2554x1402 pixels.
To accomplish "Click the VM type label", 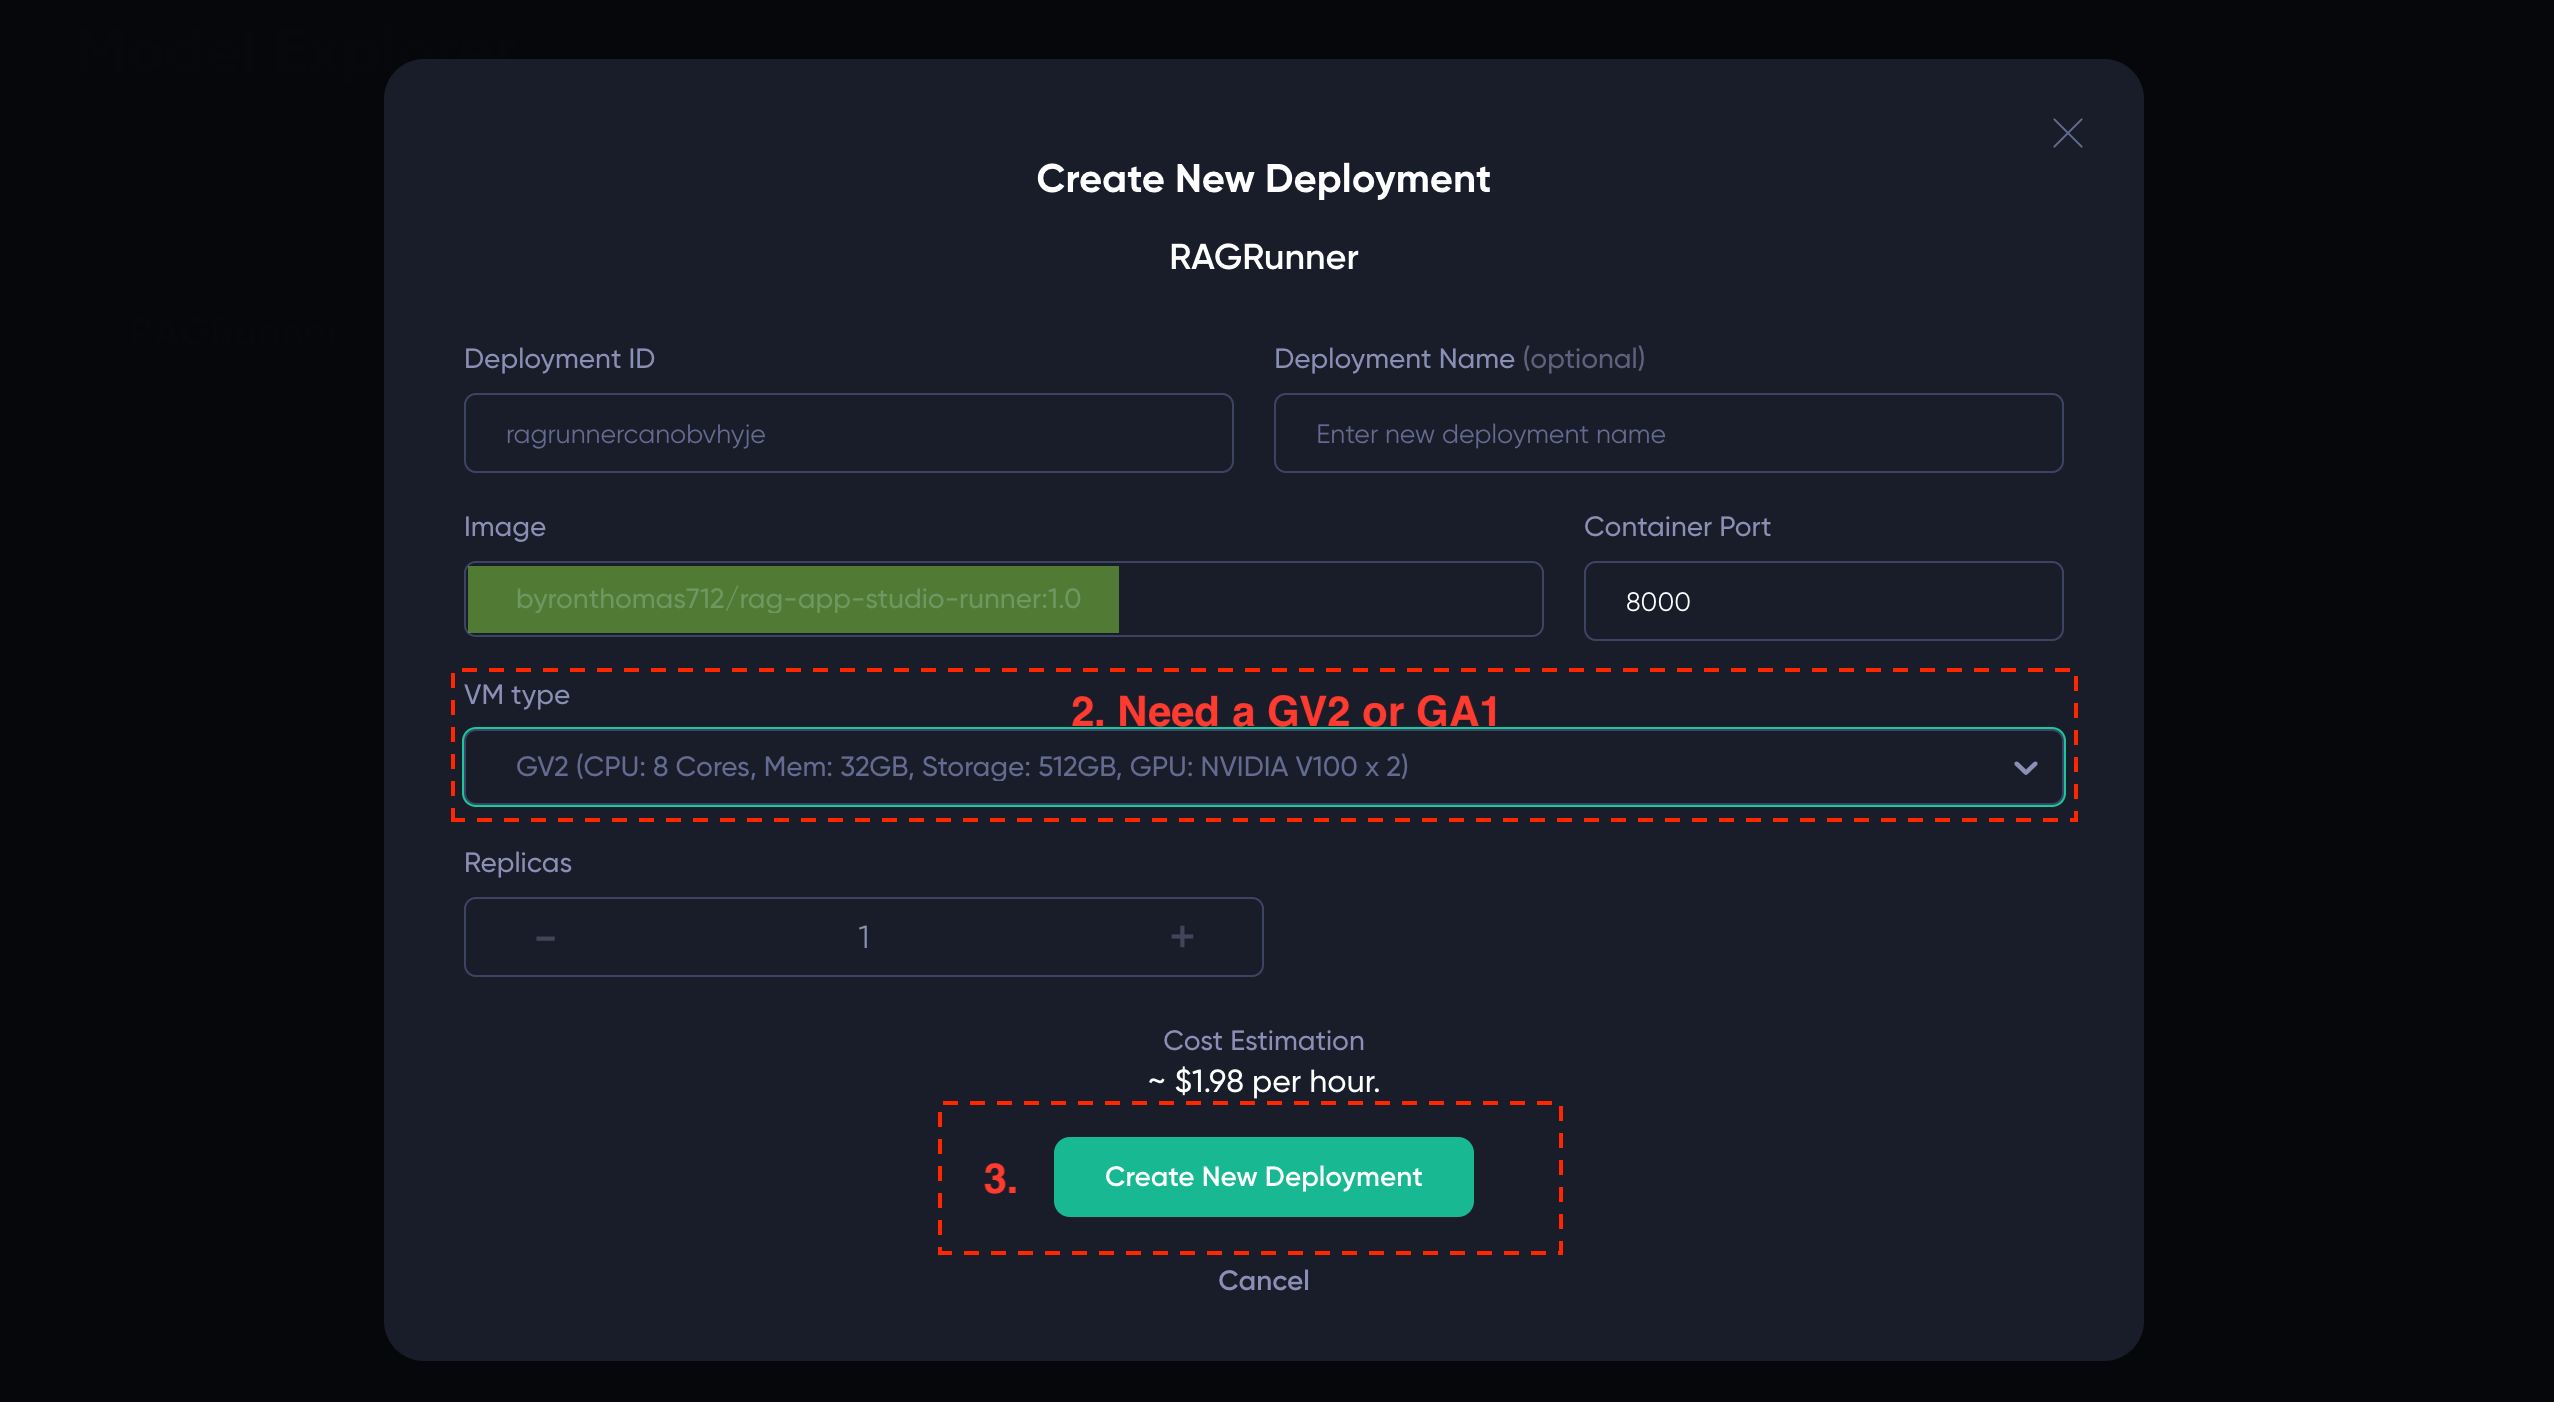I will point(516,694).
